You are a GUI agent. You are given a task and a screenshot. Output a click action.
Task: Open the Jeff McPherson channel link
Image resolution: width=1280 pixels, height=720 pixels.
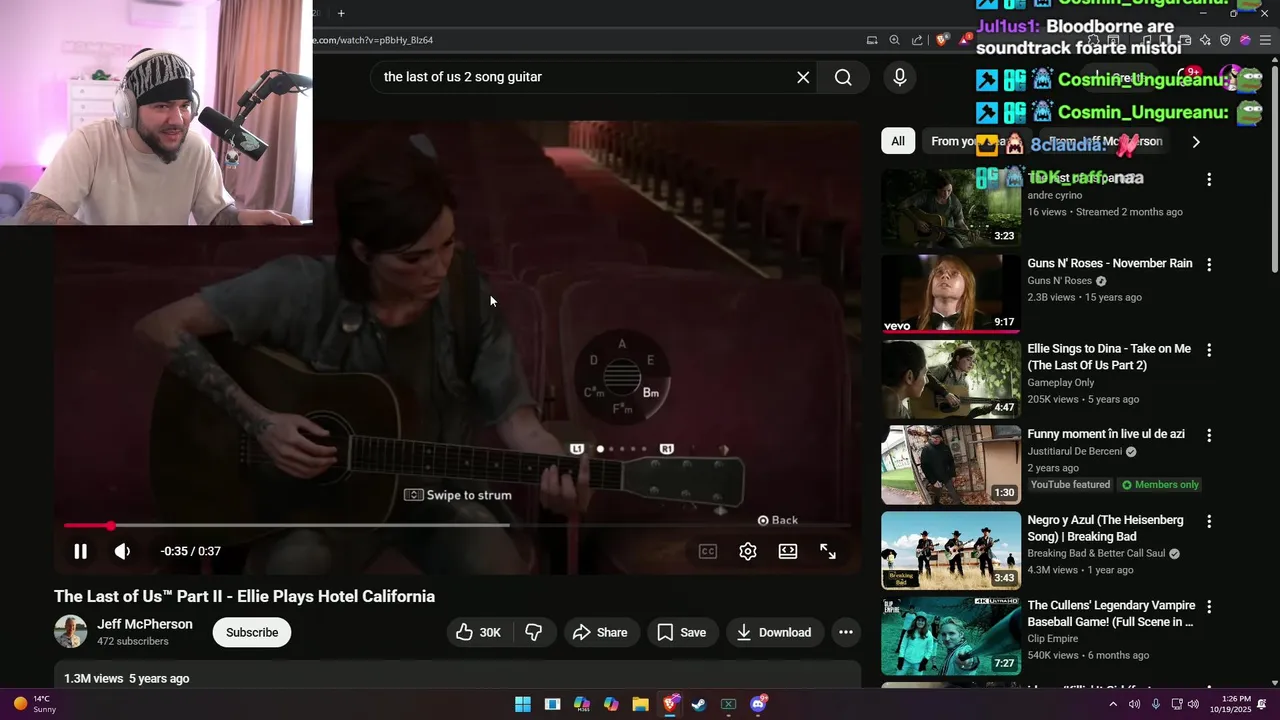pyautogui.click(x=145, y=624)
